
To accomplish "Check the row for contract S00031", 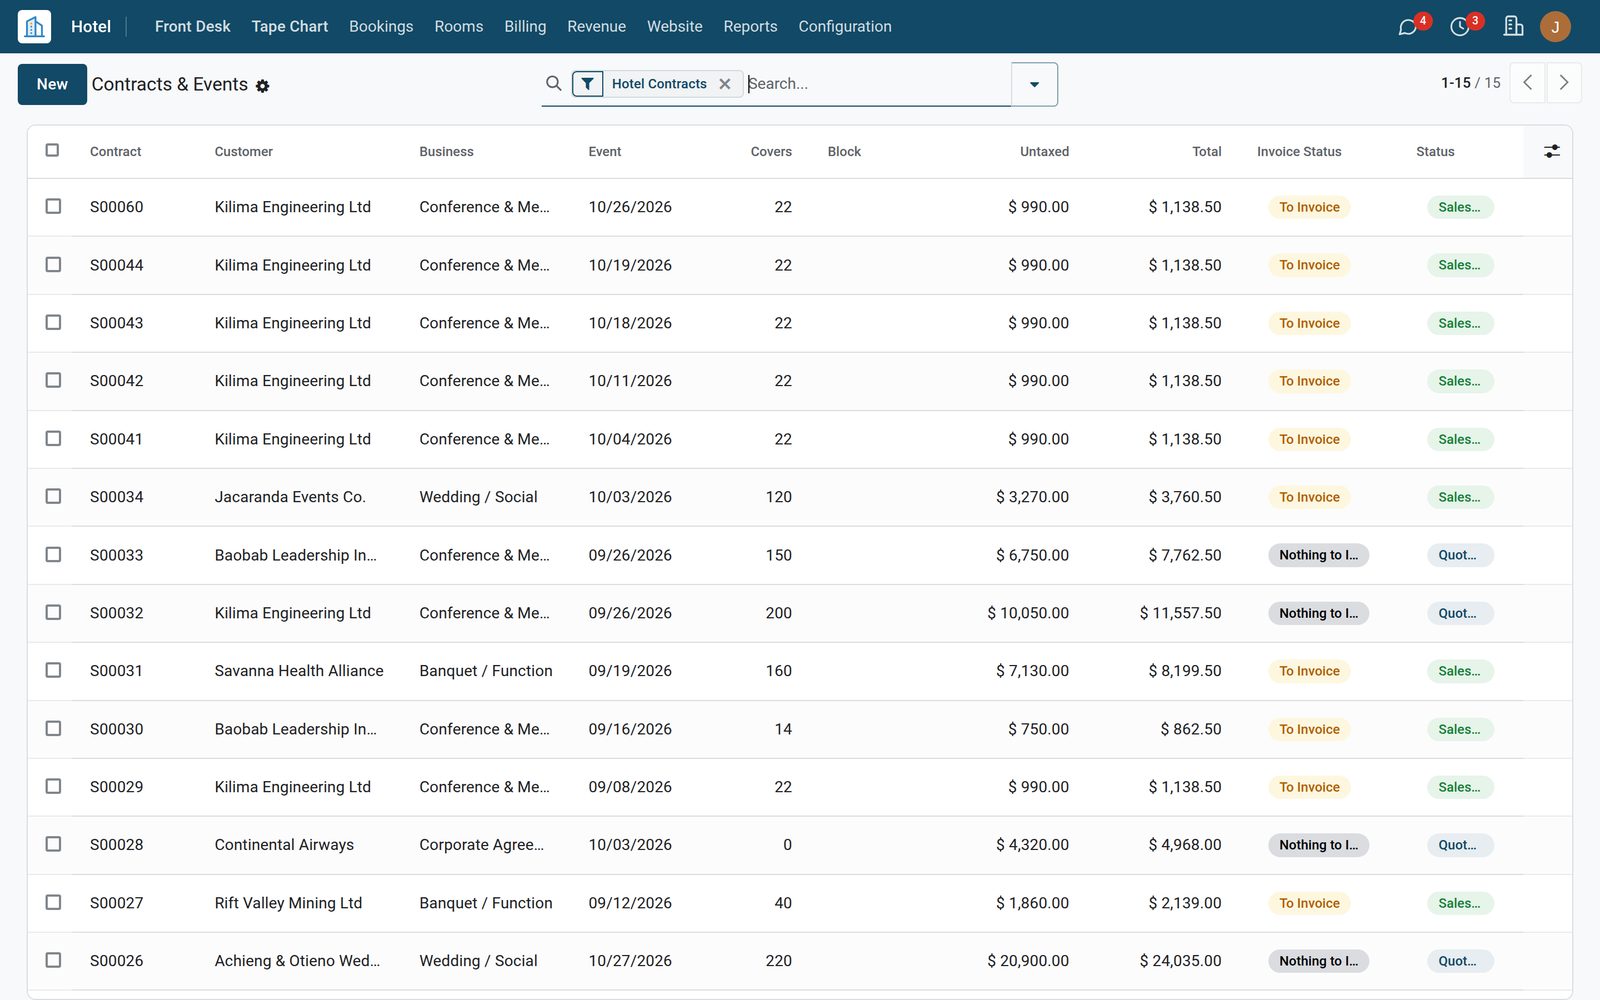I will pos(53,671).
